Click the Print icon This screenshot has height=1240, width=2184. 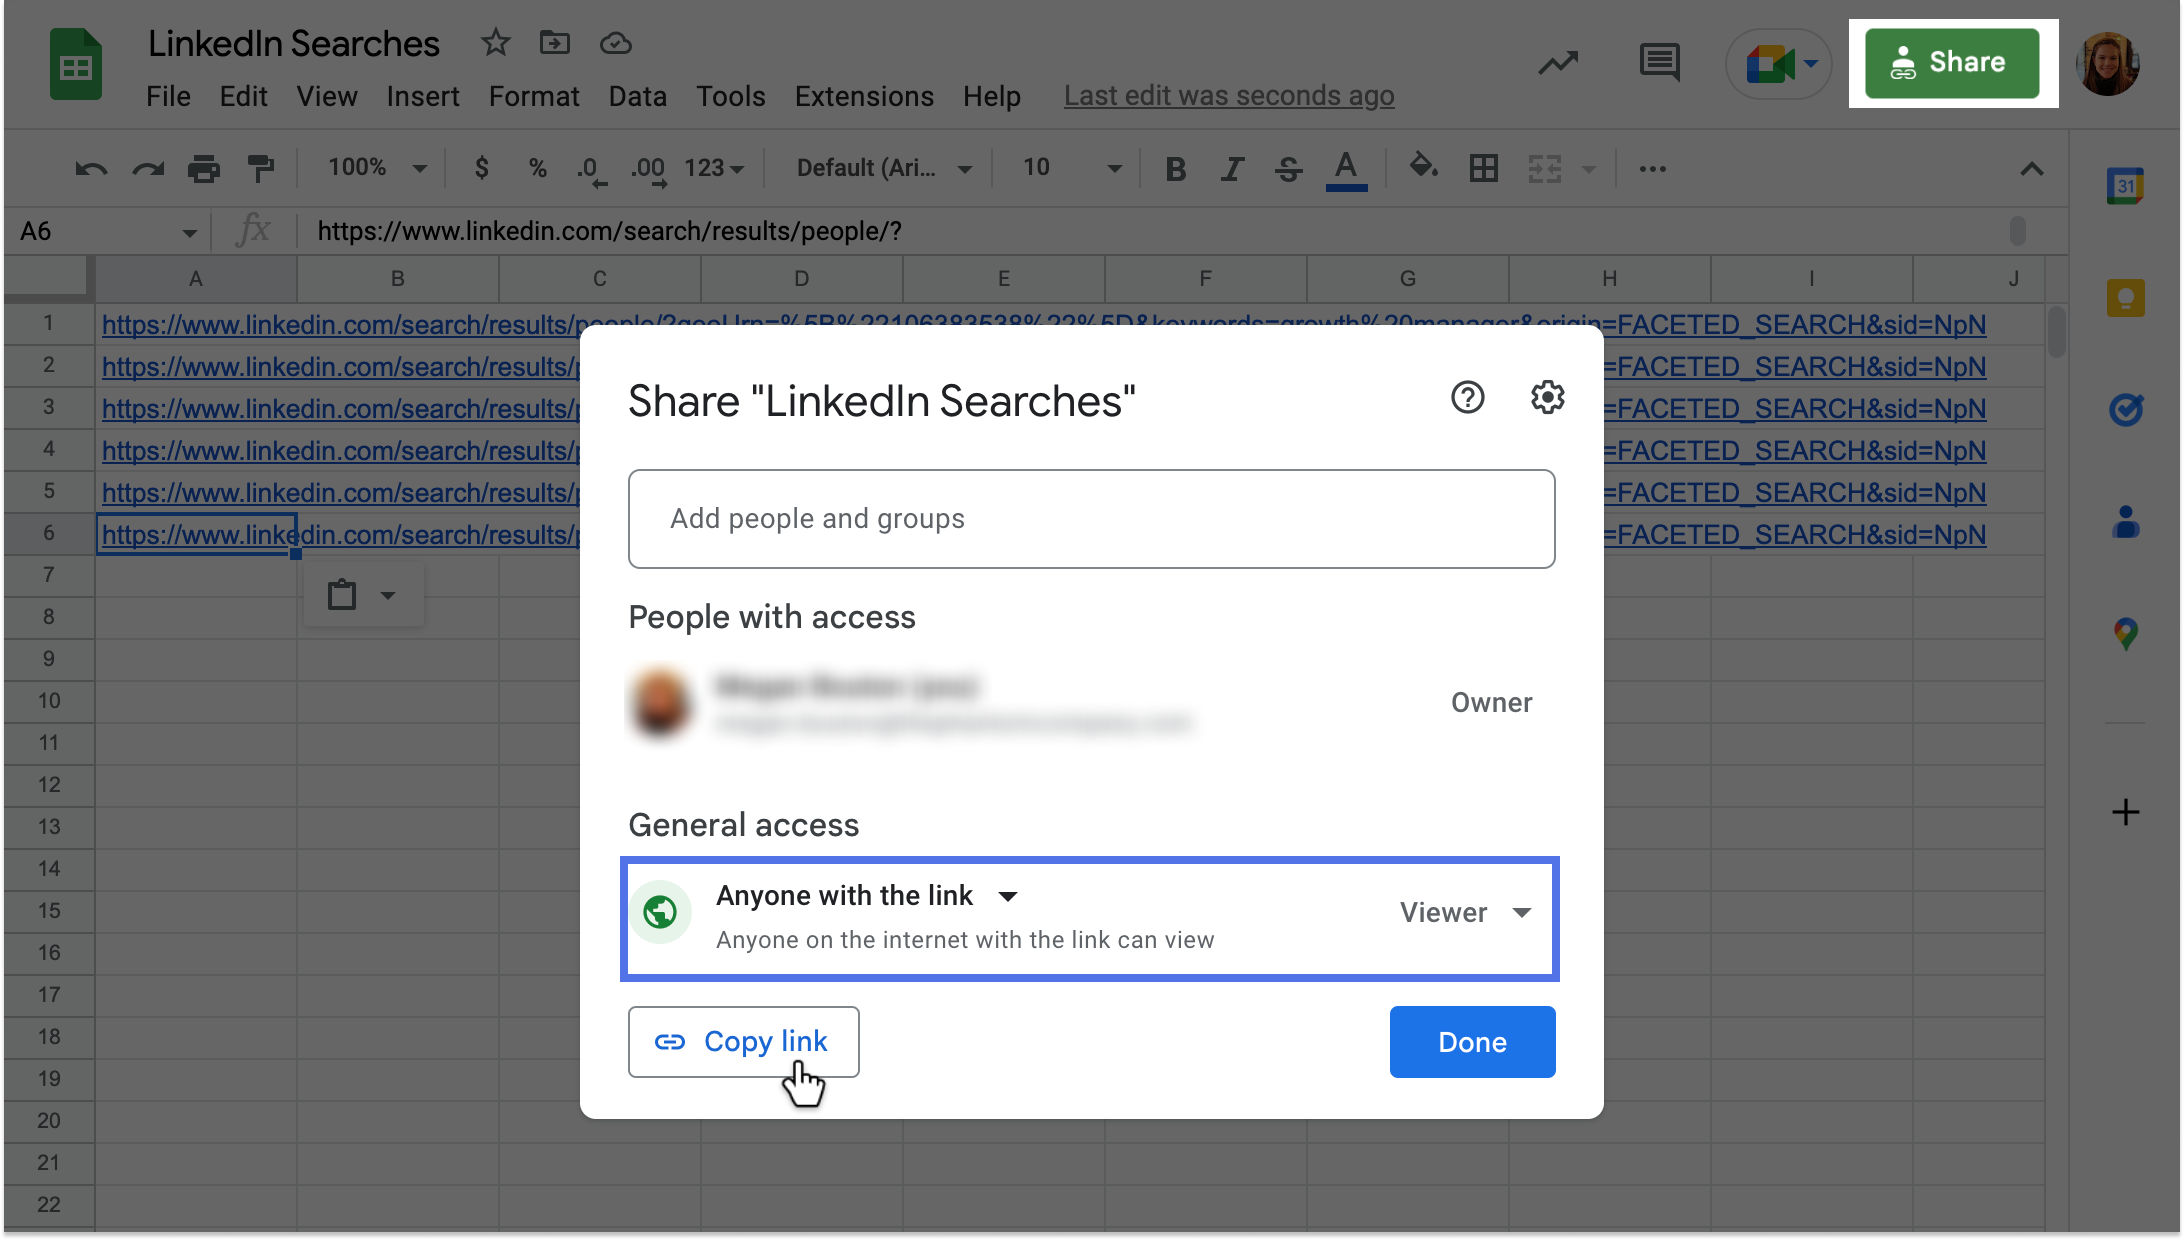204,169
